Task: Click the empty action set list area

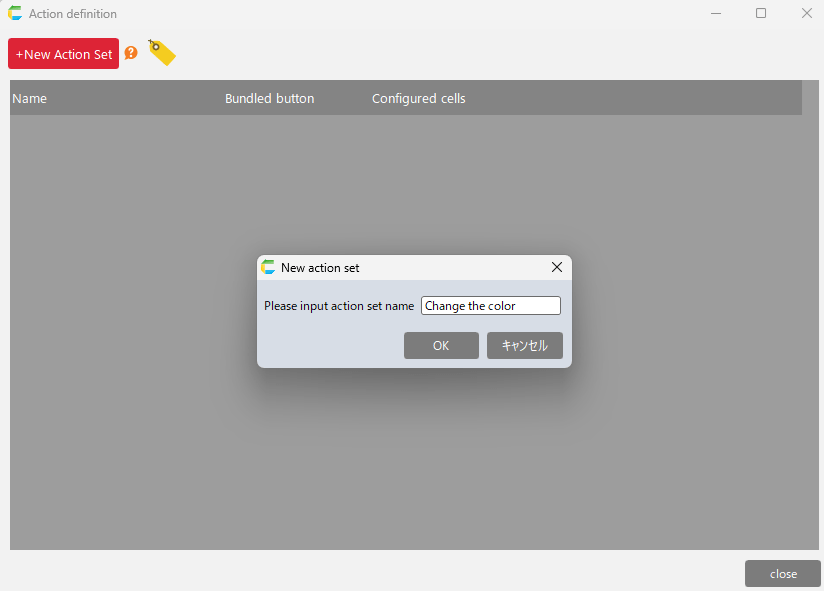Action: (x=400, y=460)
